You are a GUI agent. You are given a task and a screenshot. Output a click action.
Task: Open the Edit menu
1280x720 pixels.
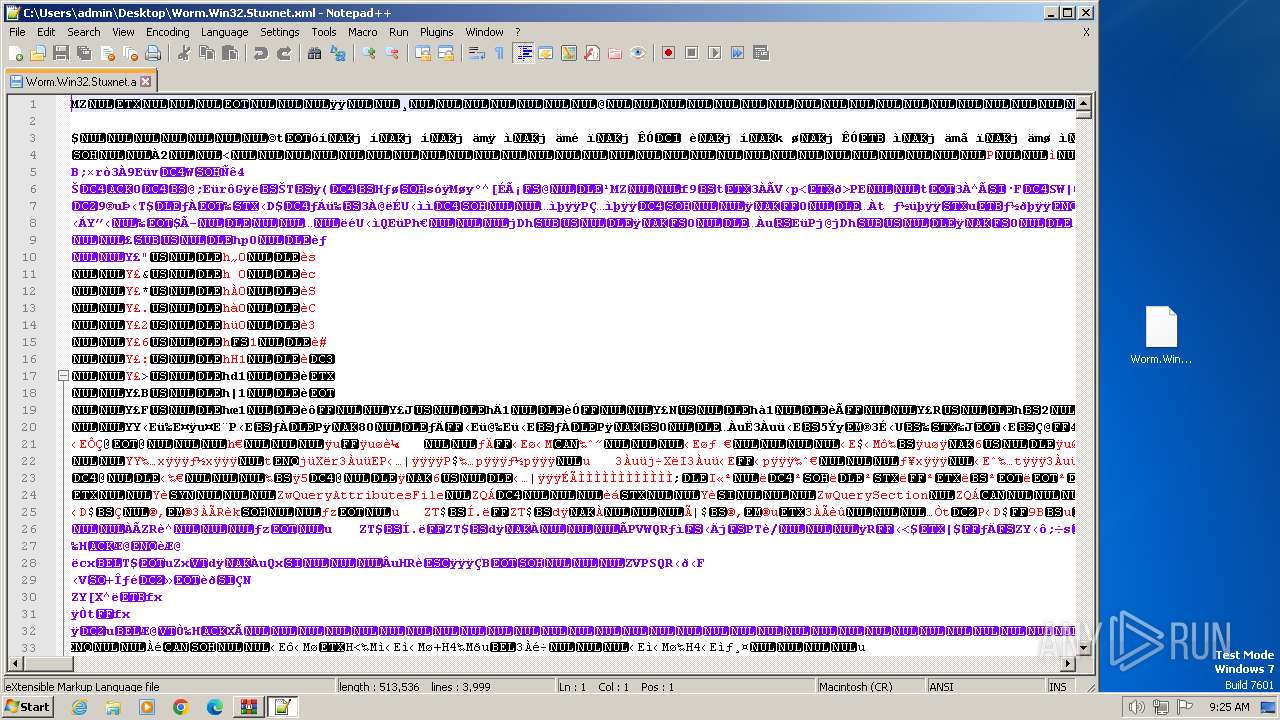click(46, 32)
